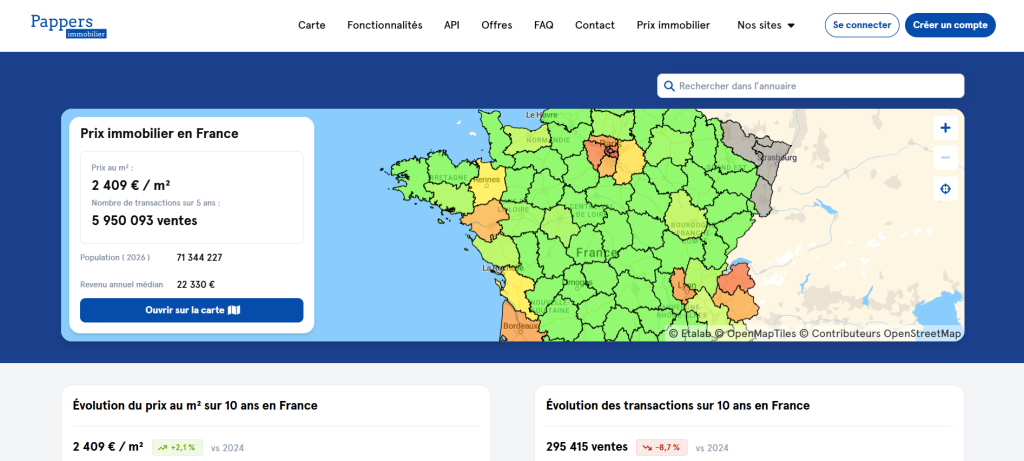Focus the Rechercher dans l'annuaire field
The height and width of the screenshot is (461, 1024).
(x=810, y=86)
